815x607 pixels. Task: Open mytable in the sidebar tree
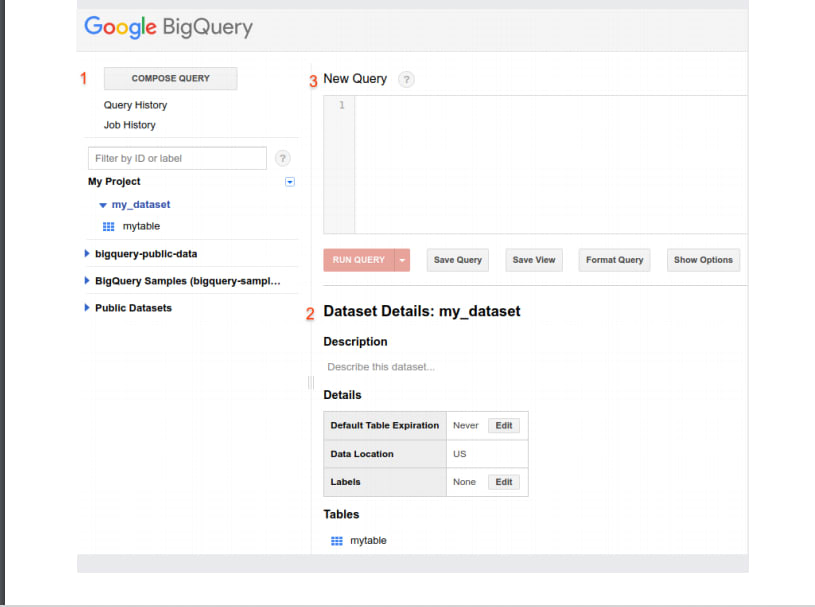141,226
